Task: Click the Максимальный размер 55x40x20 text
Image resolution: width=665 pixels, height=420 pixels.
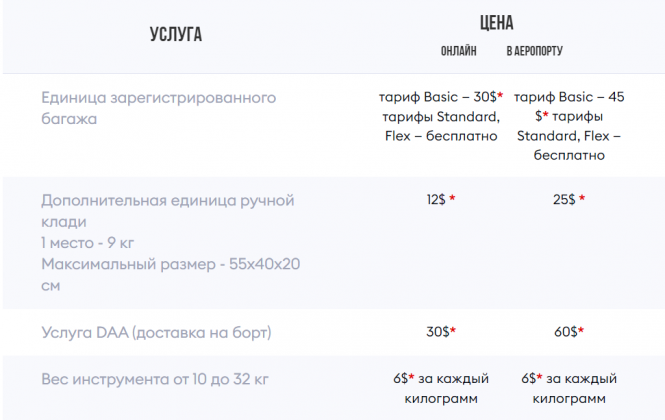Action: point(170,264)
